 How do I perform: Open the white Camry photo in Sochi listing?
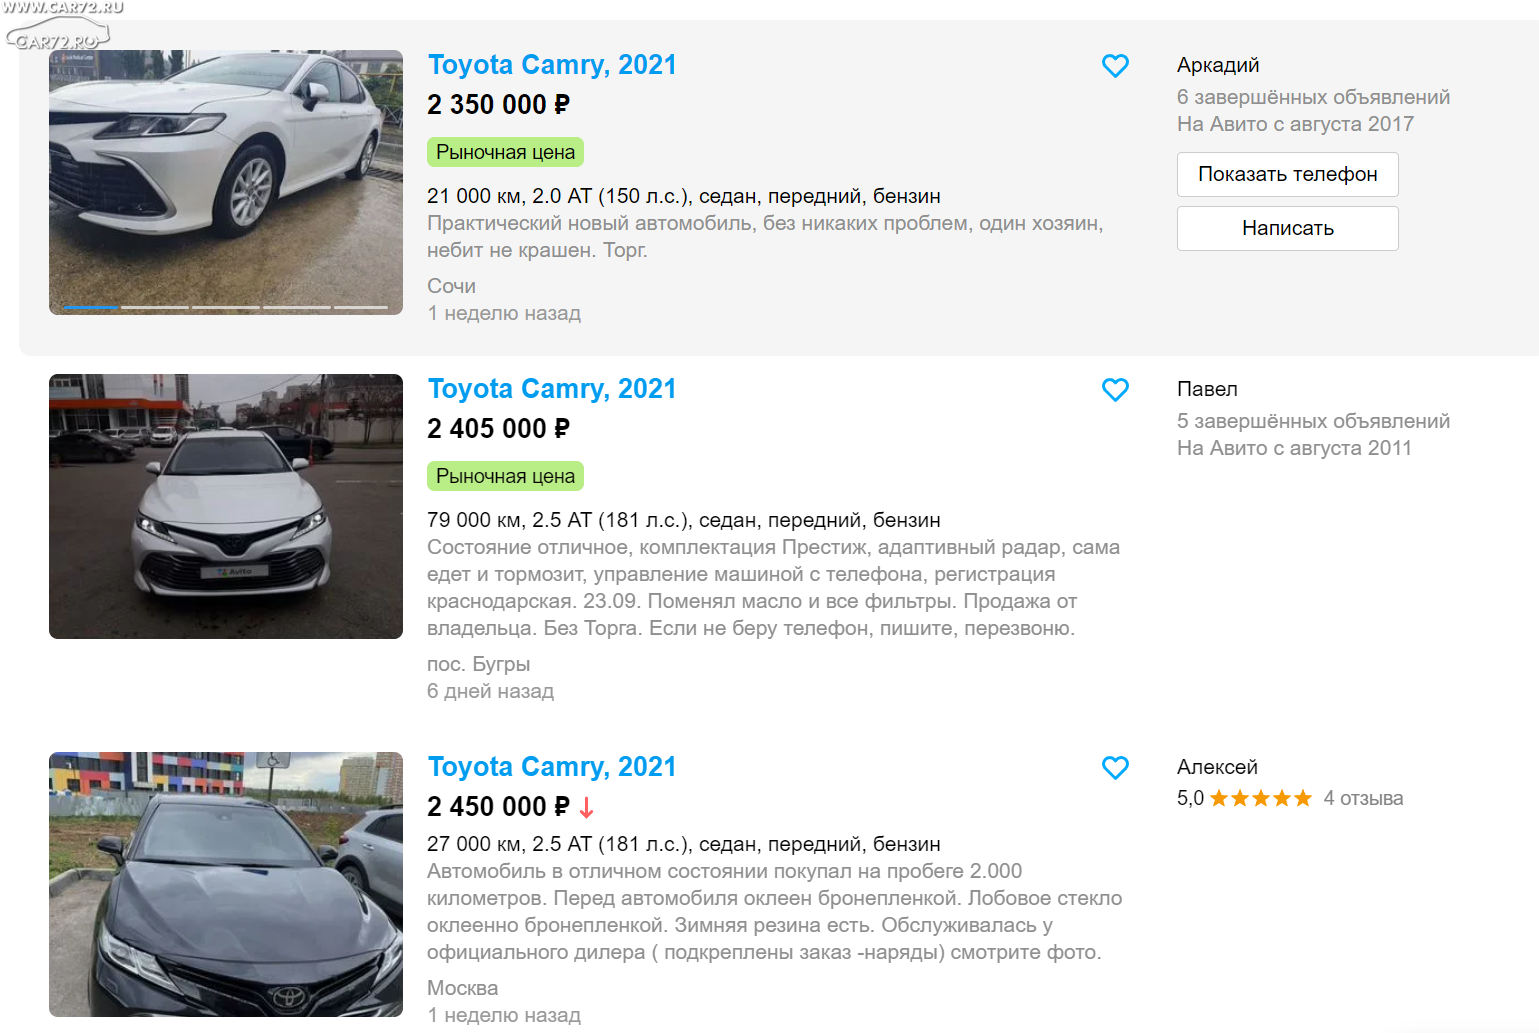click(x=226, y=182)
